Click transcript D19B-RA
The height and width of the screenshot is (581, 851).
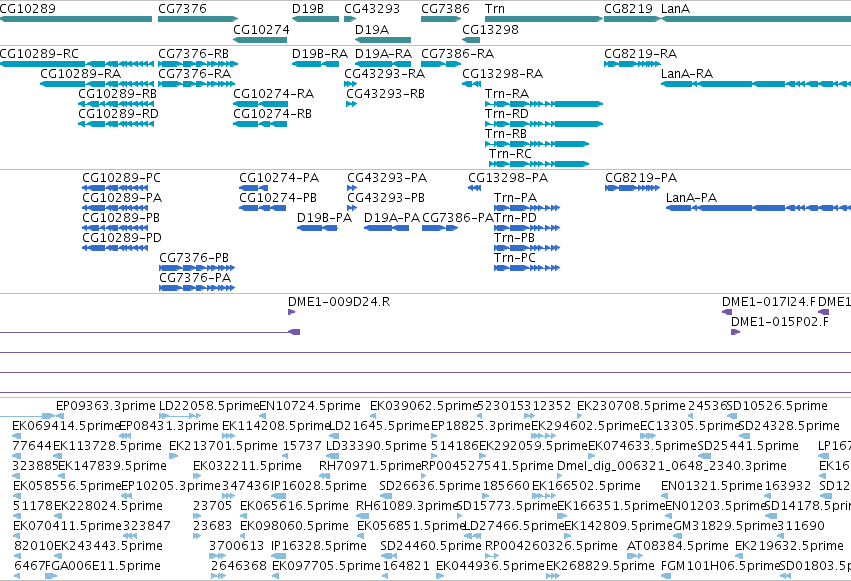point(320,54)
